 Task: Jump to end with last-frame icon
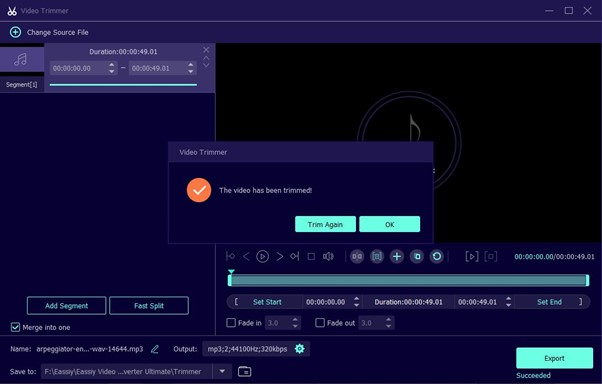(x=294, y=256)
